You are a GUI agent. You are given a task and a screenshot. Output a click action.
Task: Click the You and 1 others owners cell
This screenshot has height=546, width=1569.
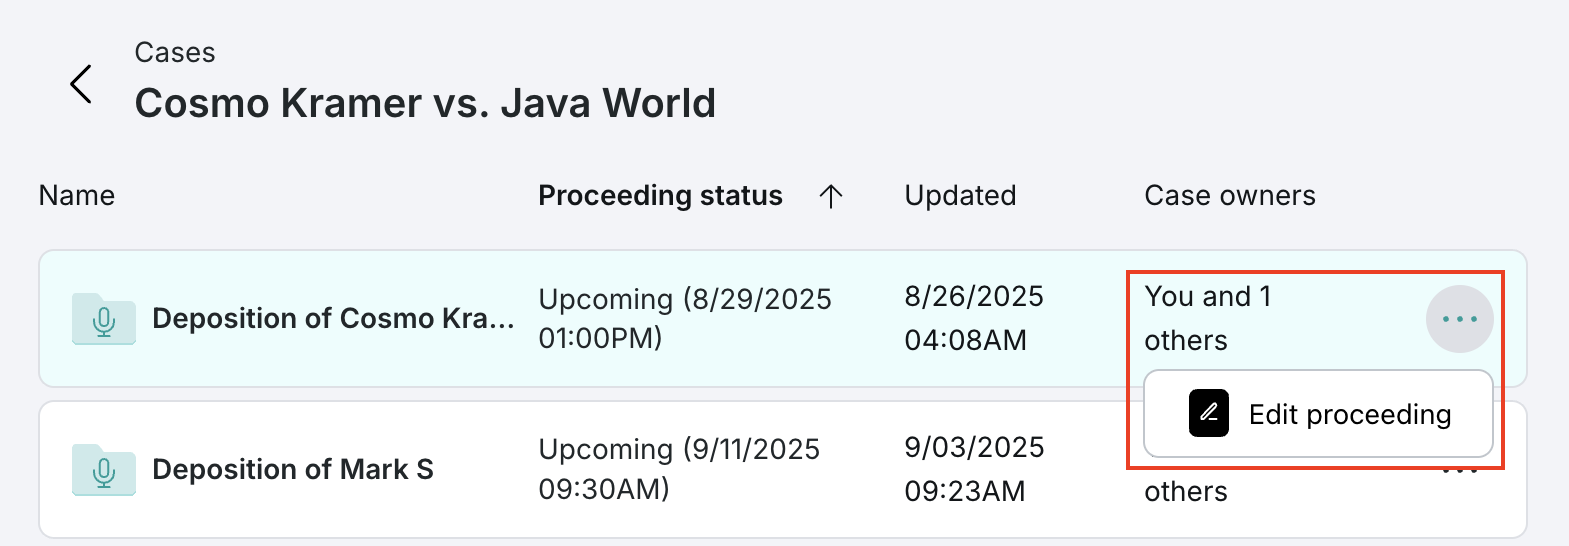click(1208, 318)
